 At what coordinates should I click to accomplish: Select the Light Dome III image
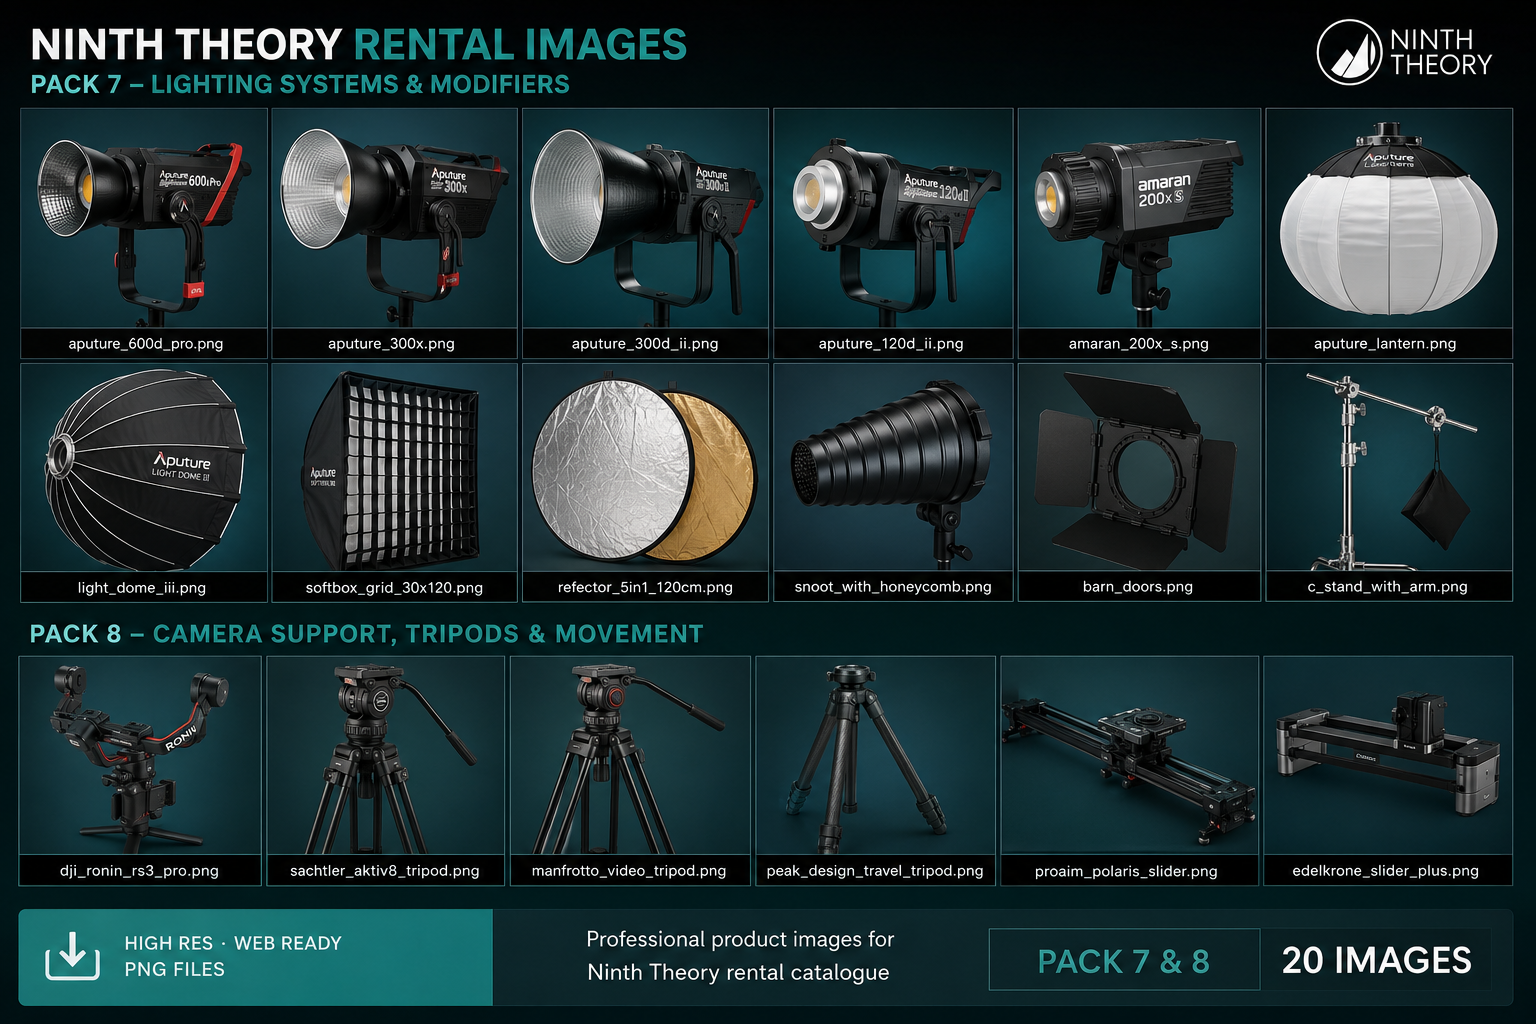point(144,467)
